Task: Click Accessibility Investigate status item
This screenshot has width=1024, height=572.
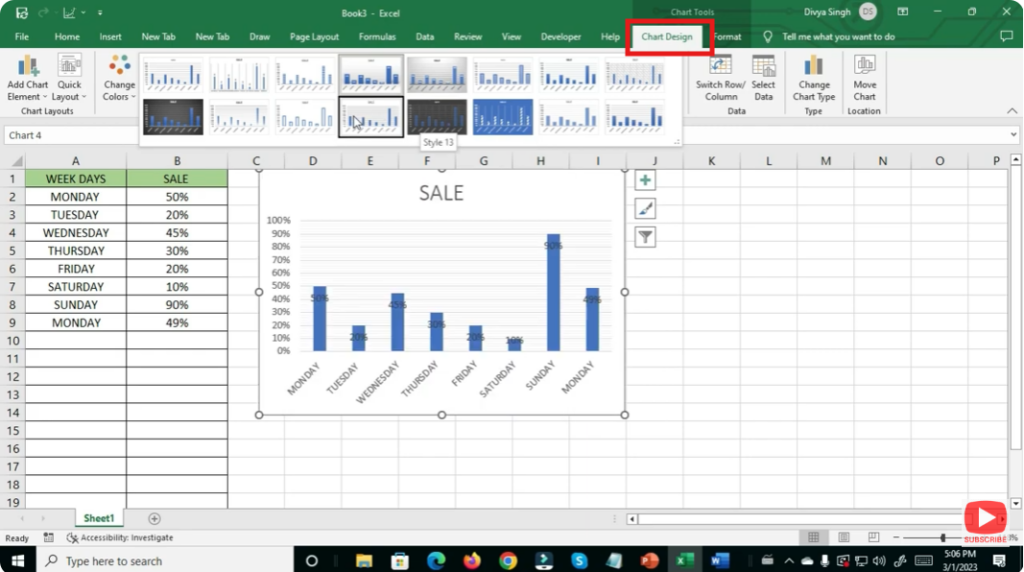Action: point(120,537)
